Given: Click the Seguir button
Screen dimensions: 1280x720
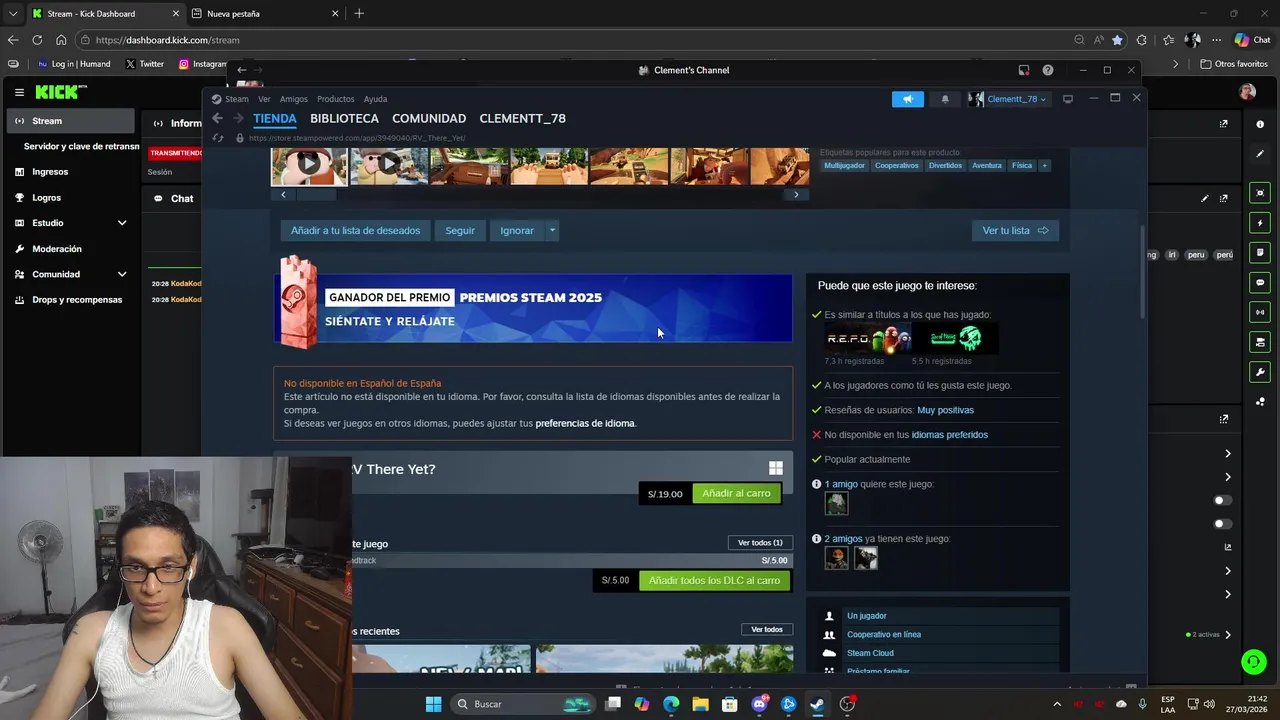Looking at the screenshot, I should [x=460, y=230].
